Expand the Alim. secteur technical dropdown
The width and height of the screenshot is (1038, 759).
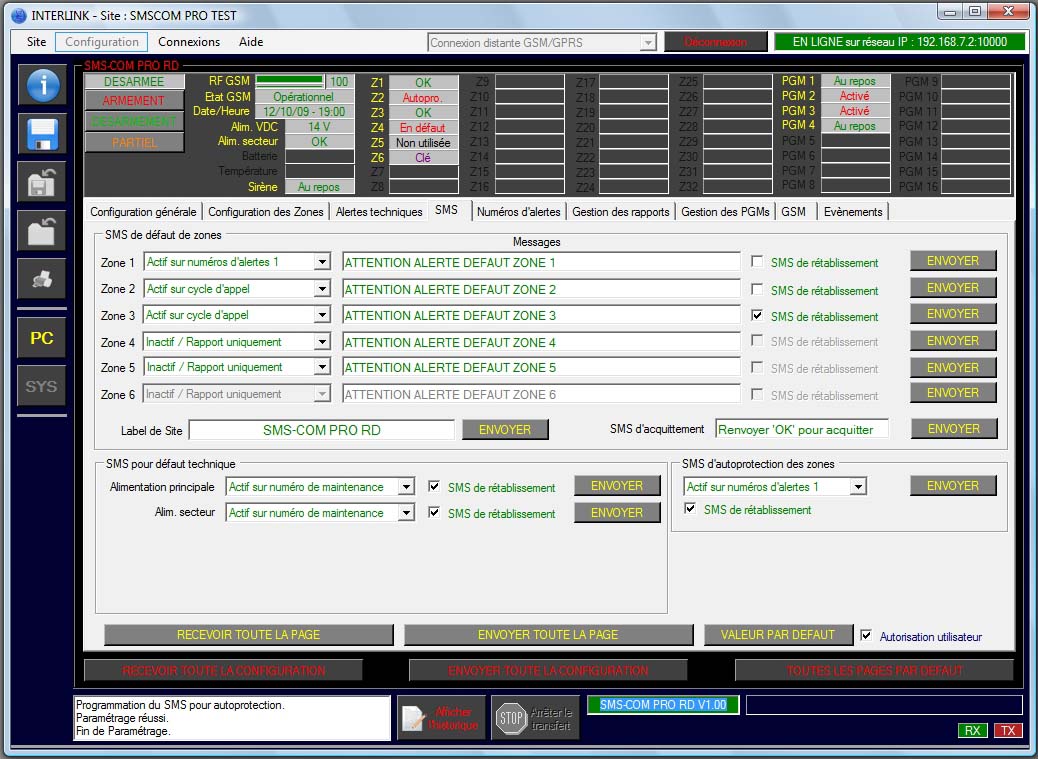(x=406, y=513)
